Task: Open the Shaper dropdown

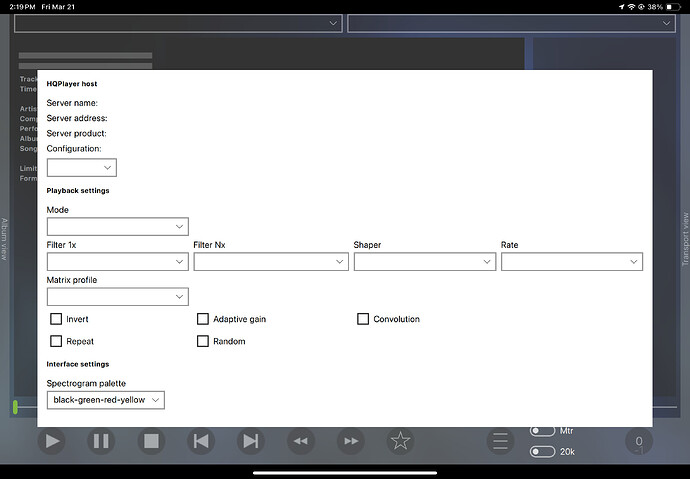Action: click(424, 262)
